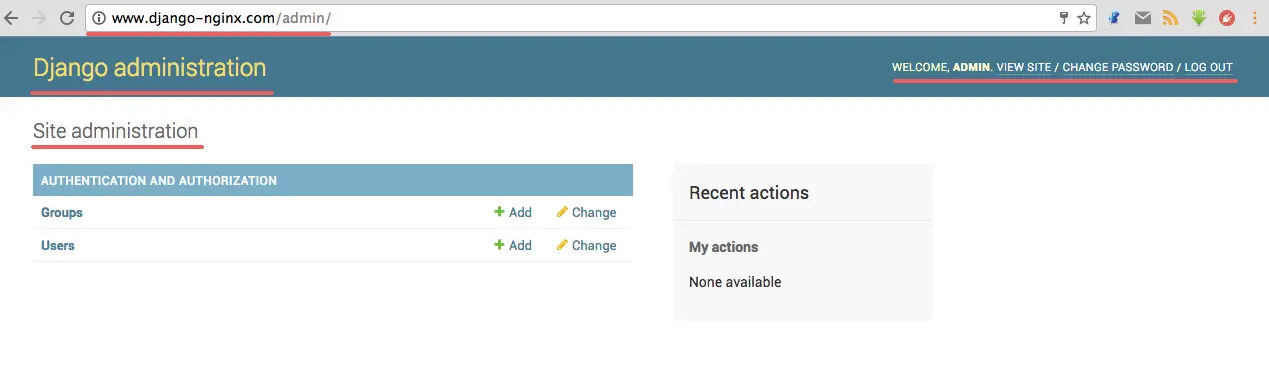Click the Site administration heading
The image size is (1269, 387).
(116, 131)
